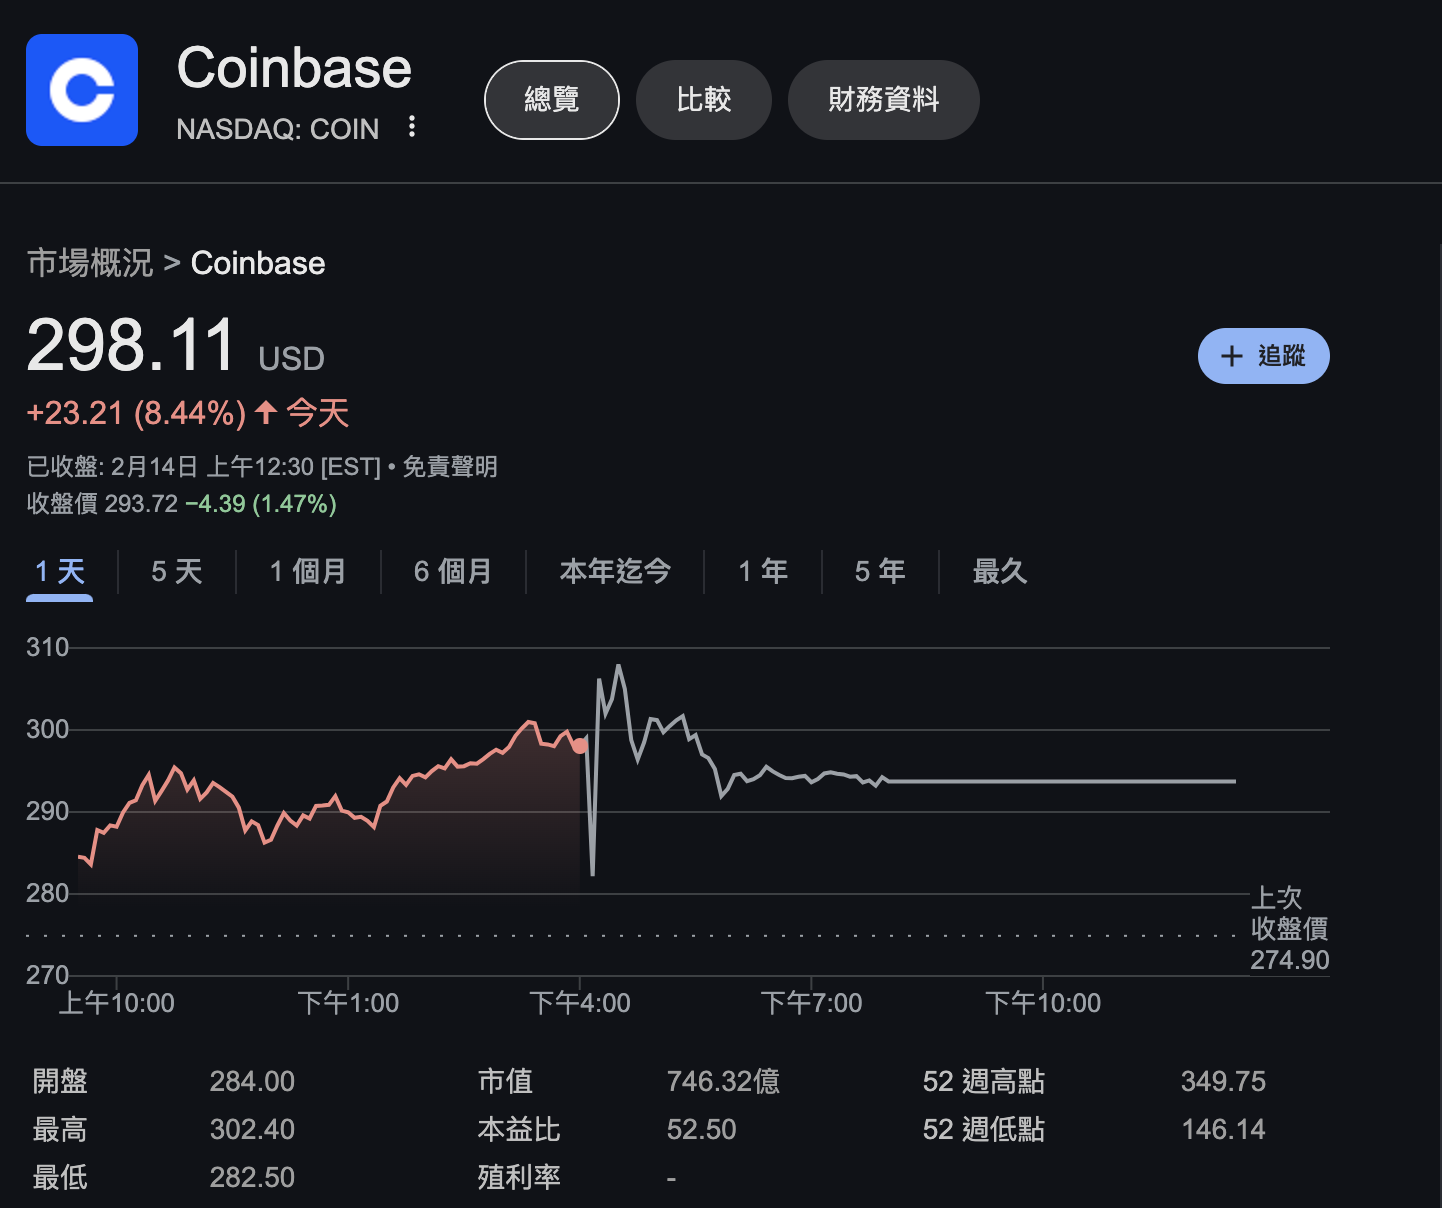Switch to the 比較 tab
This screenshot has width=1442, height=1208.
703,100
